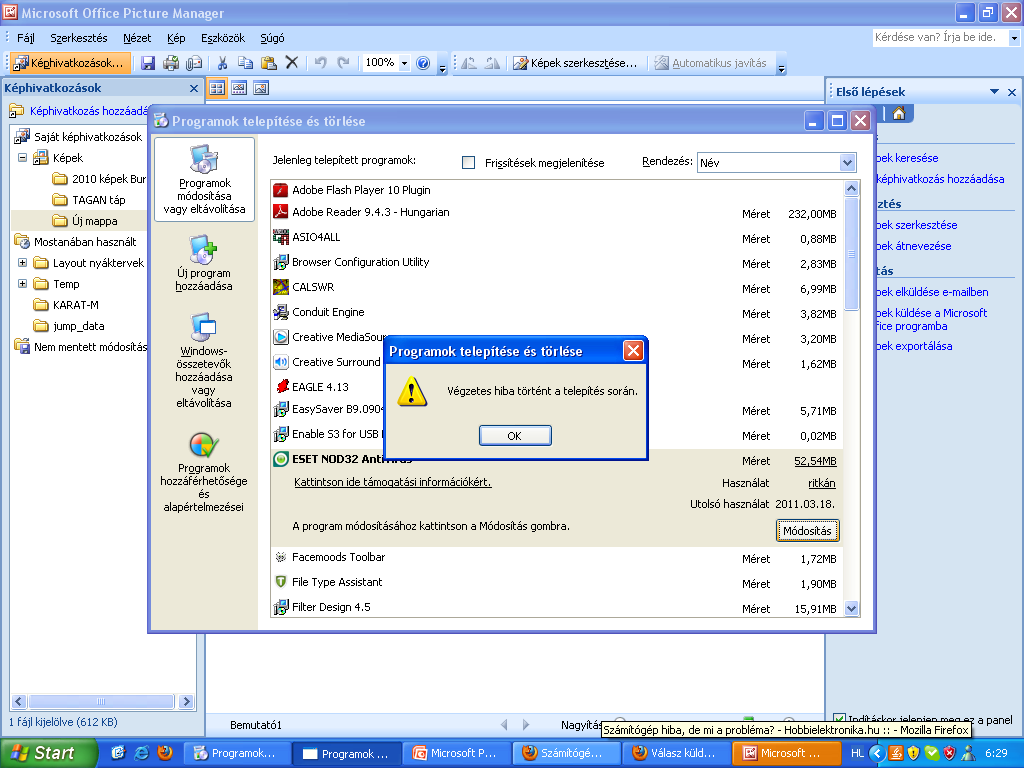
Task: Select Új program hozzáadása icon
Action: click(x=204, y=264)
